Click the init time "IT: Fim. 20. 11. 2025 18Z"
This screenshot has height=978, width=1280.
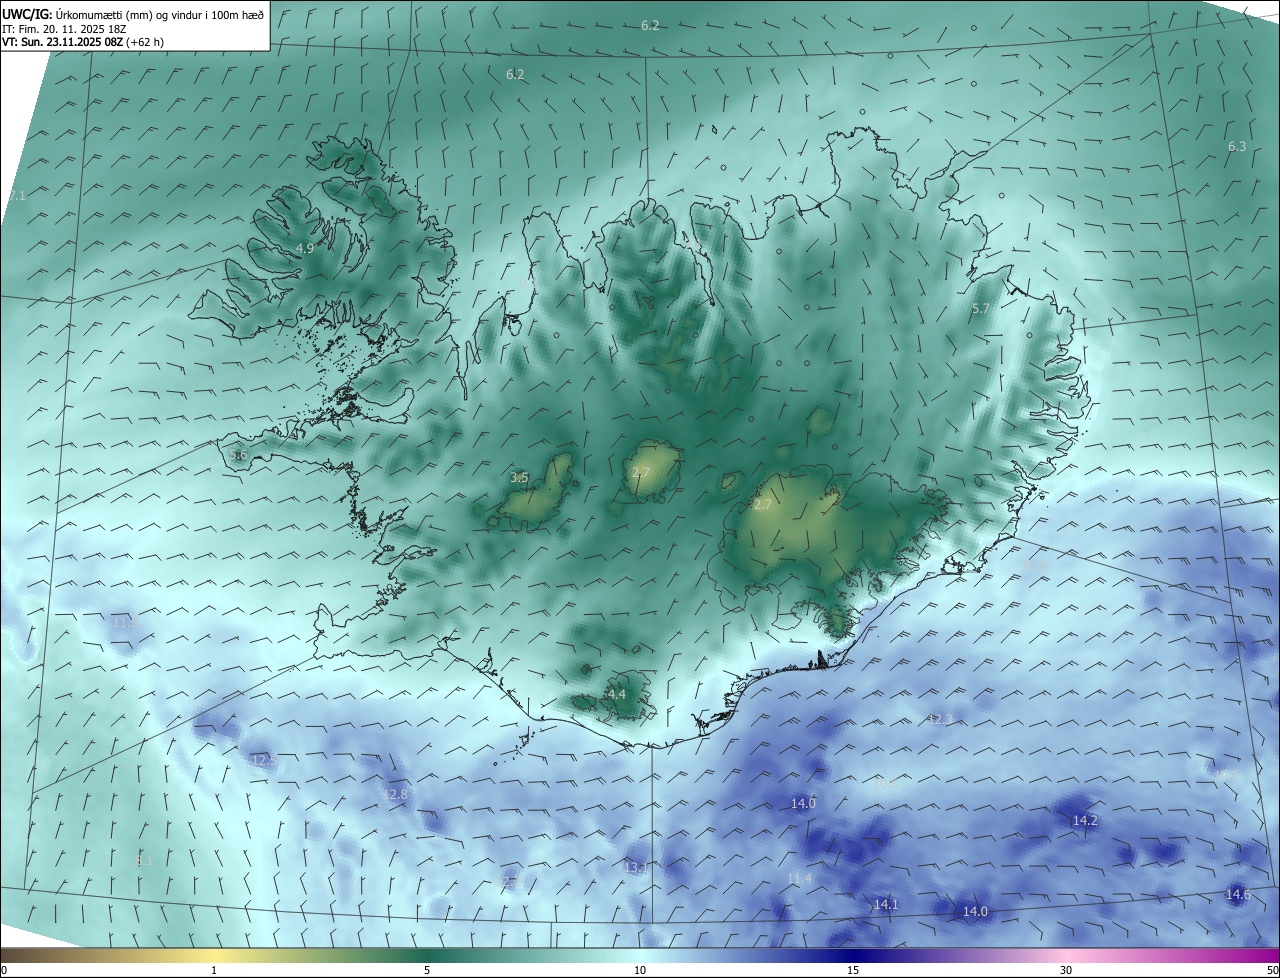click(x=64, y=29)
